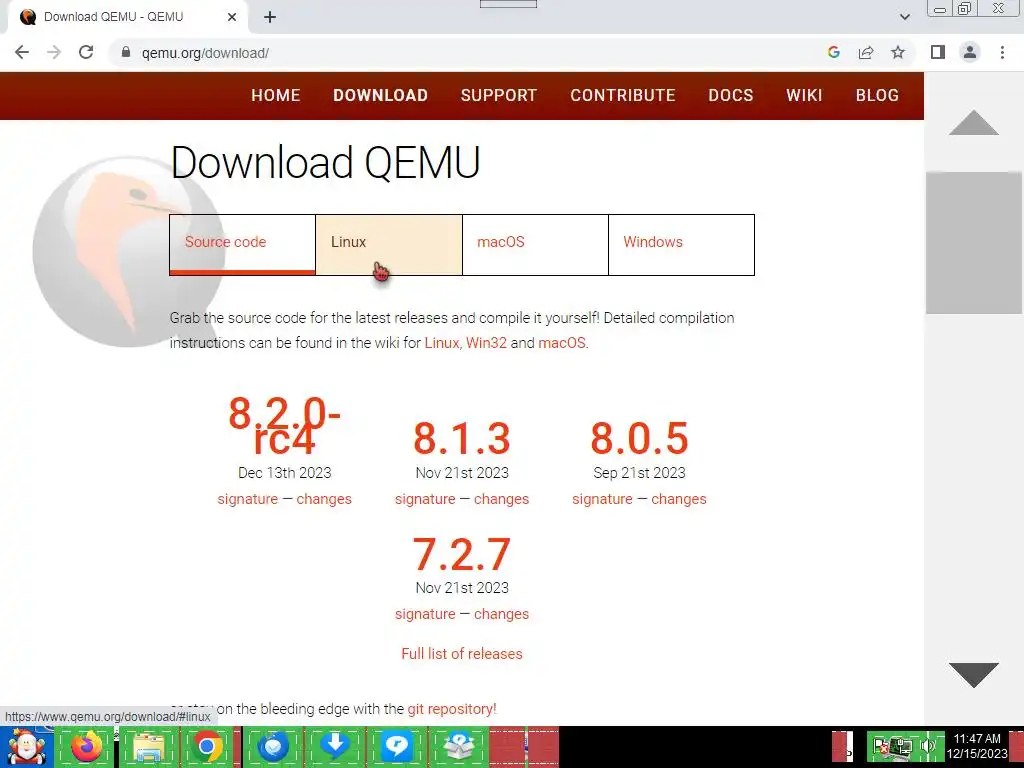Click the Chrome taskbar icon
Image resolution: width=1024 pixels, height=768 pixels.
208,747
